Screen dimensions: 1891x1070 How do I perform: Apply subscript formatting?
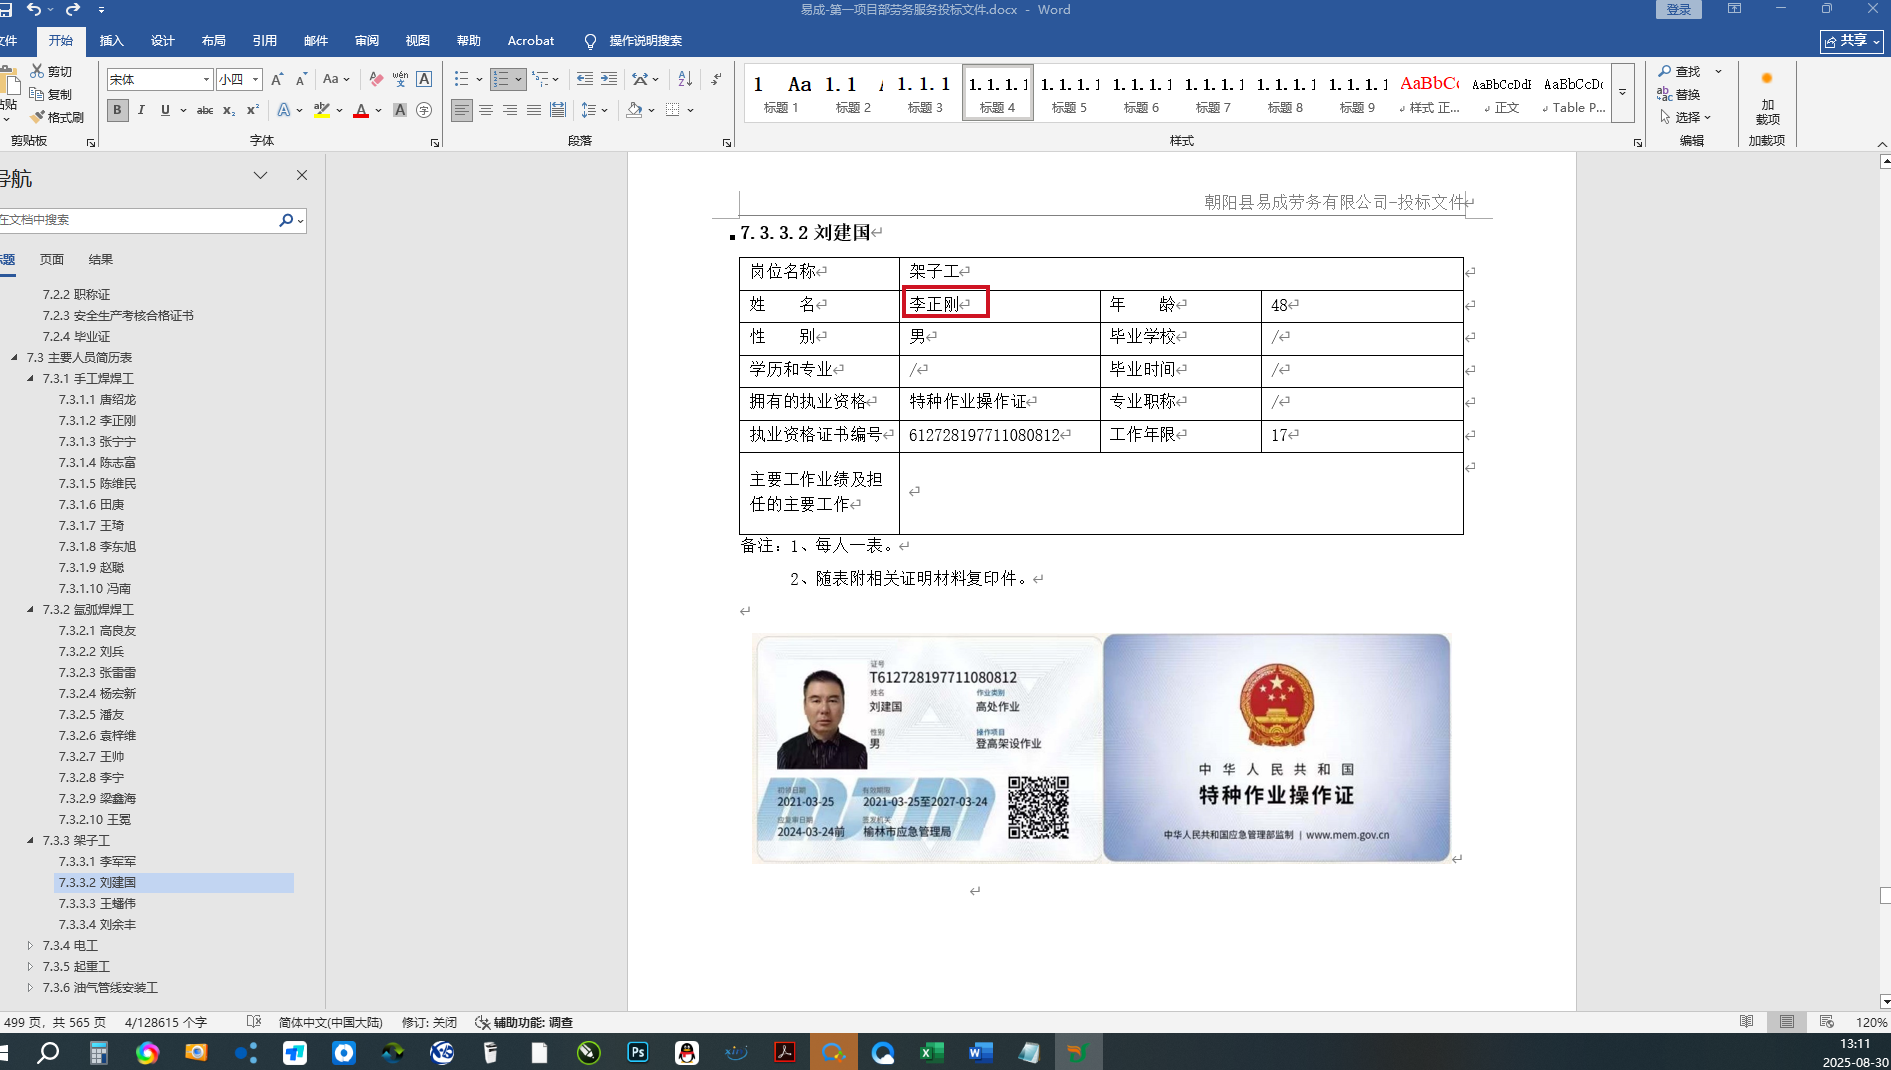point(229,110)
